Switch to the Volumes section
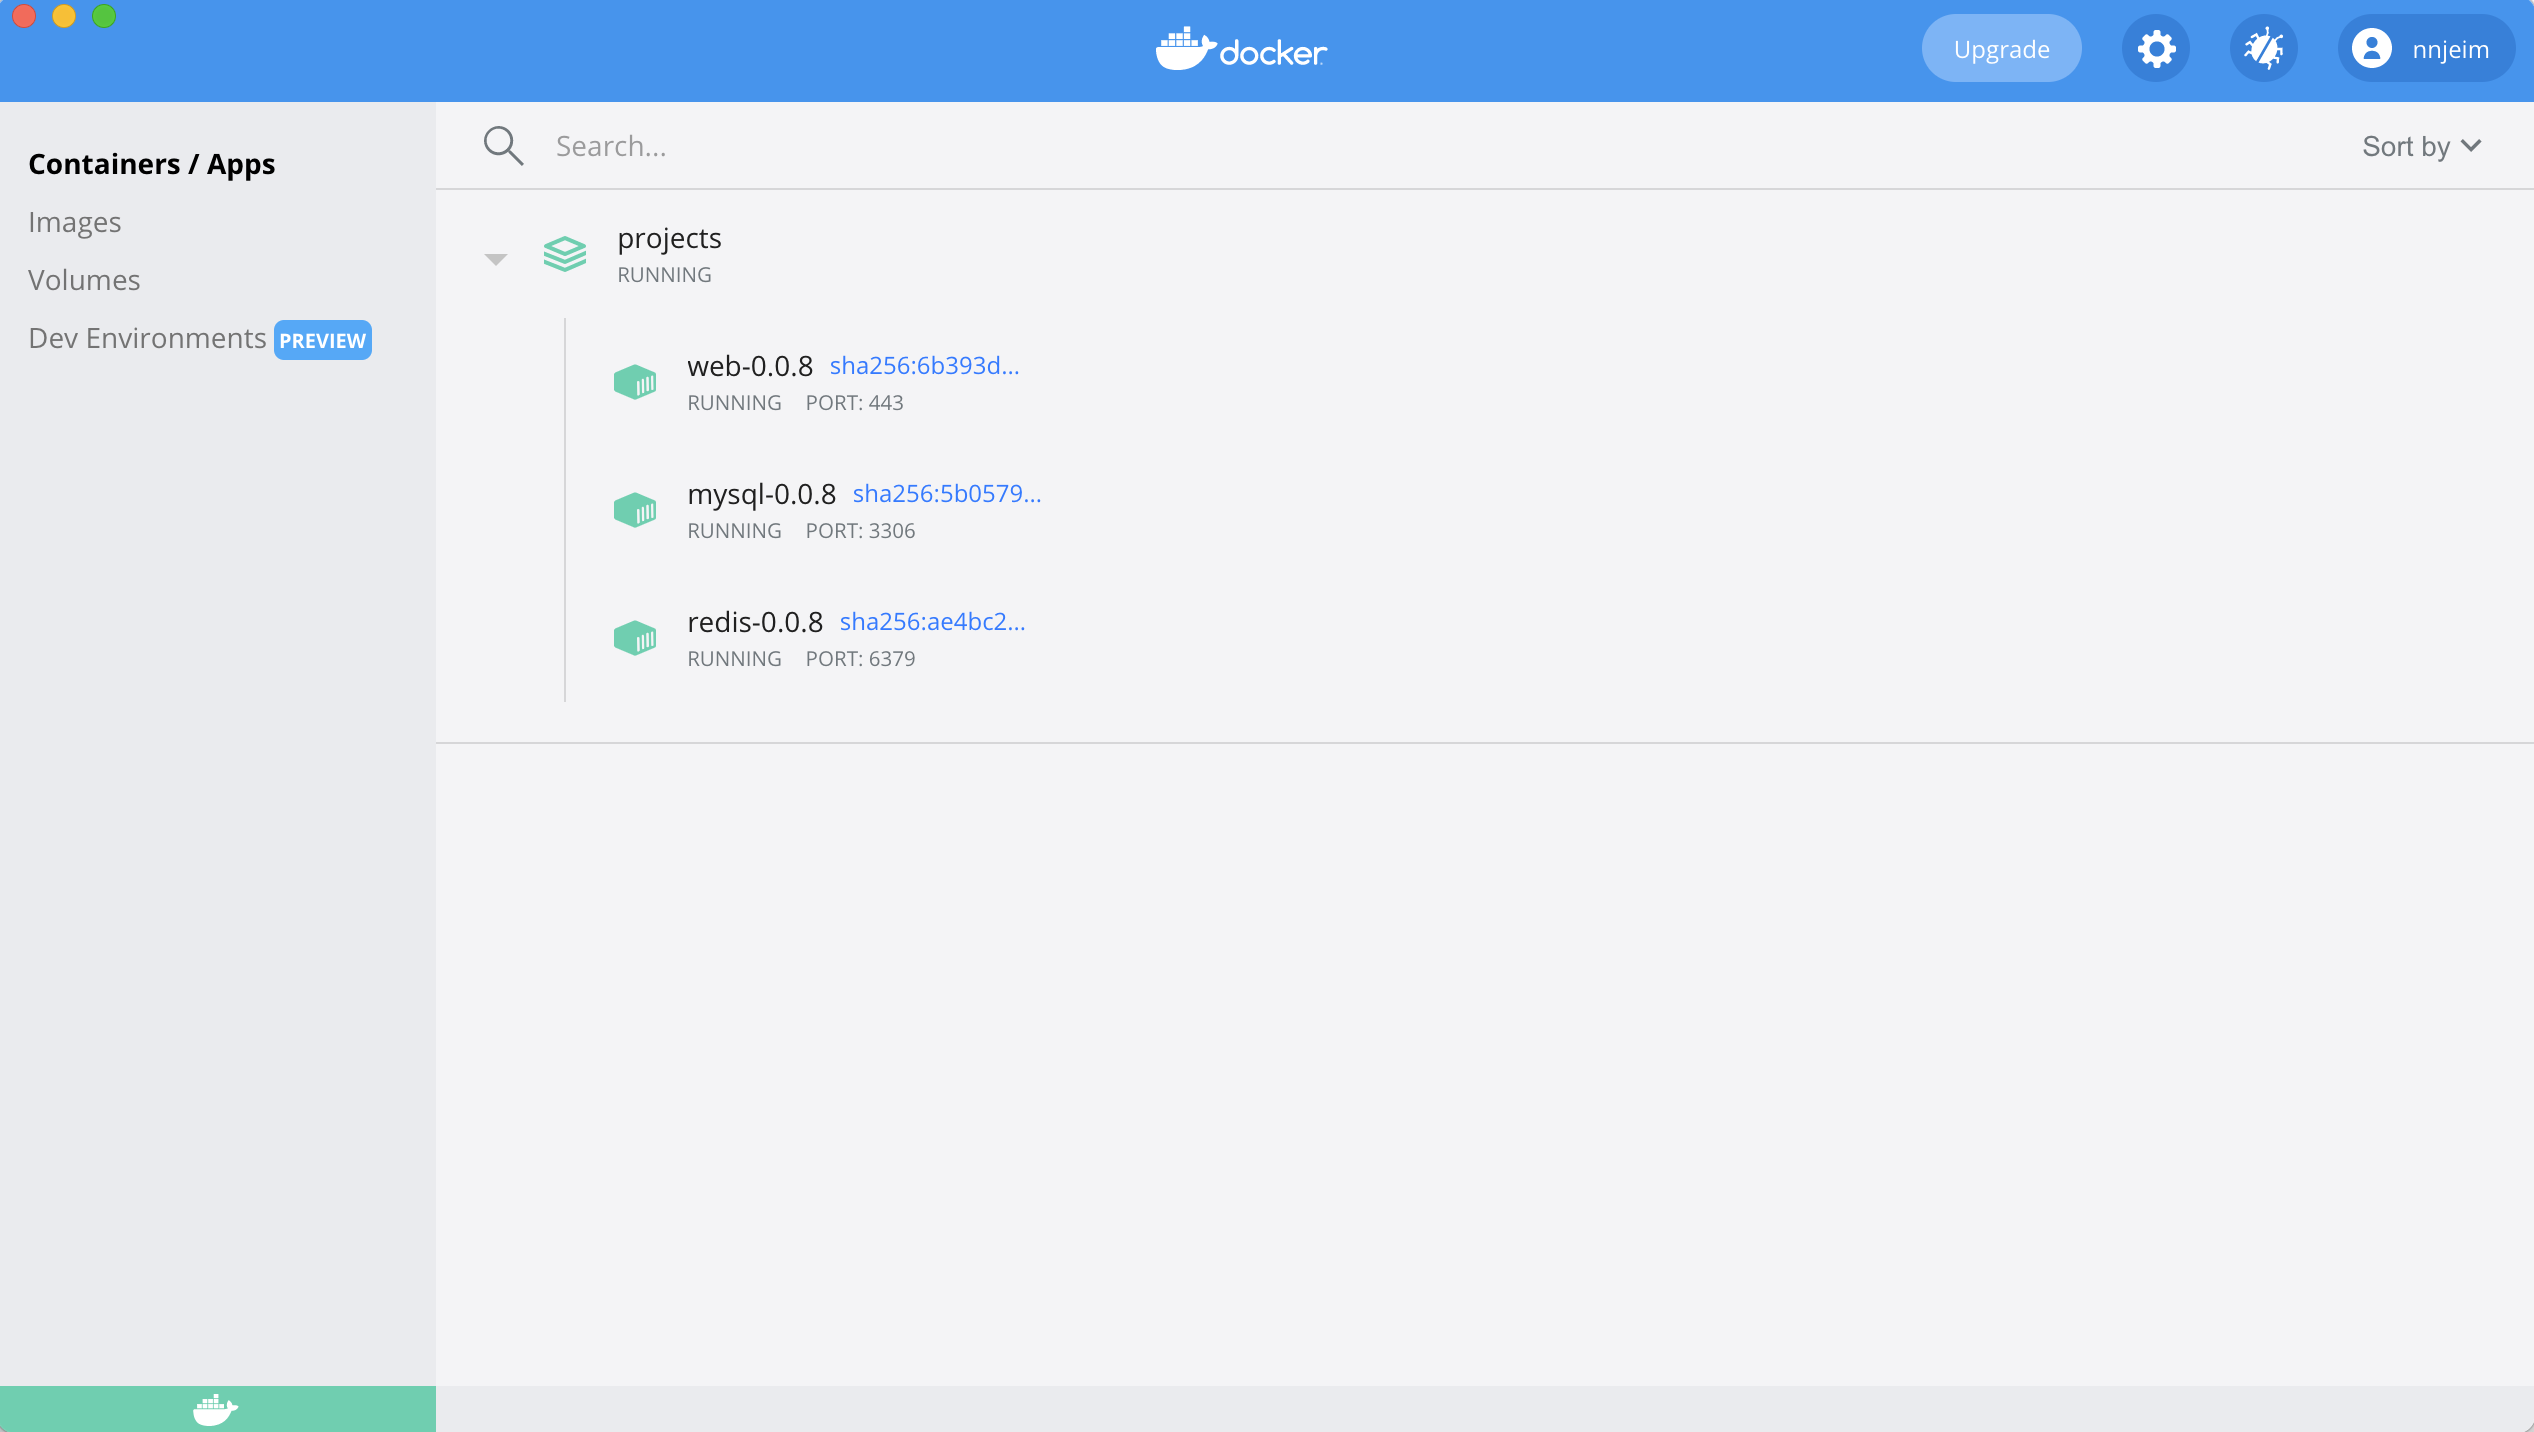This screenshot has height=1432, width=2534. pyautogui.click(x=84, y=280)
